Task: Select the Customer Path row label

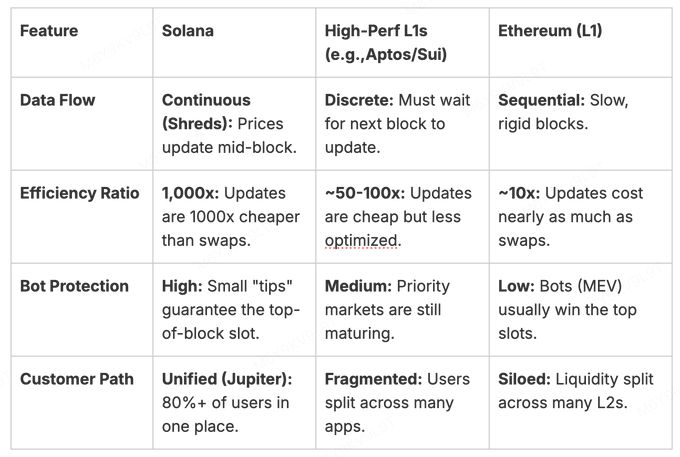Action: coord(77,379)
